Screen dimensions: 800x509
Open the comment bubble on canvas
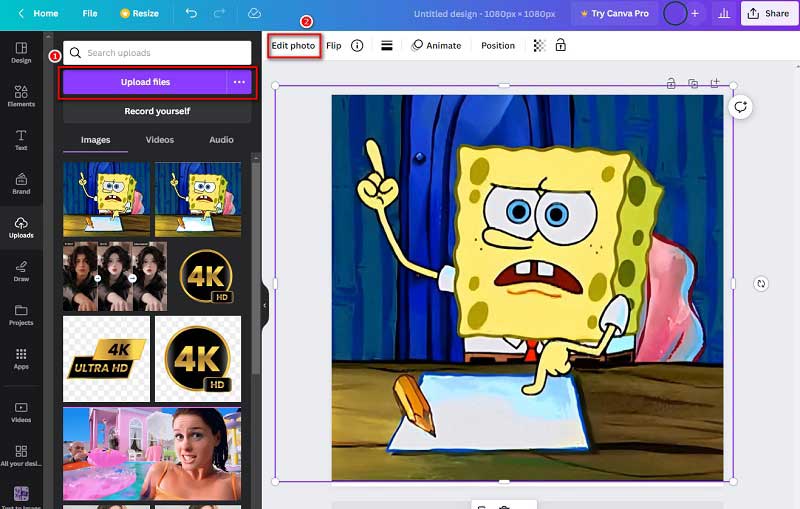point(740,107)
